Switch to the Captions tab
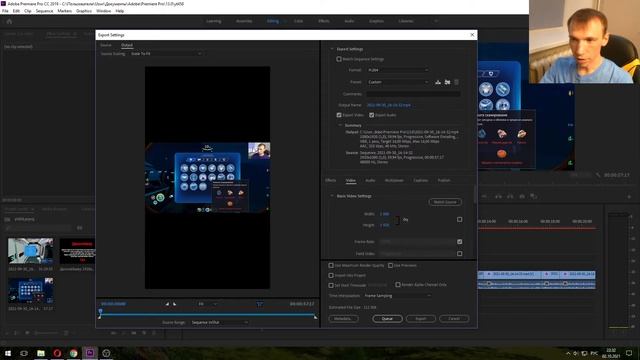 click(x=420, y=180)
